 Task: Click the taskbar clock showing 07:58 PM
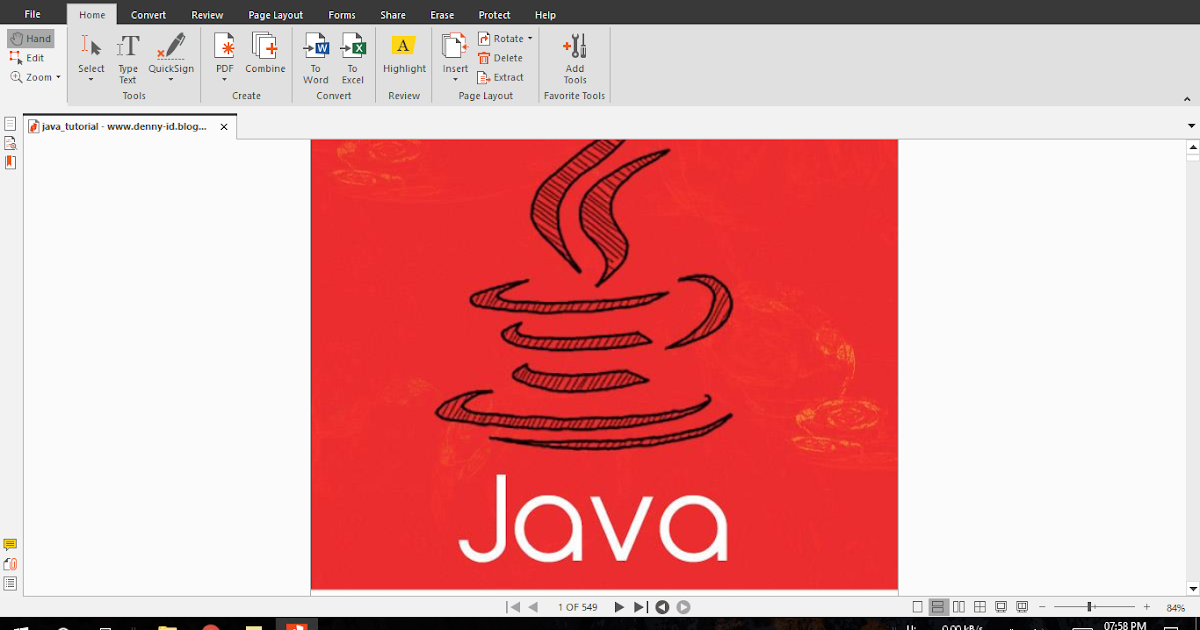(1125, 625)
